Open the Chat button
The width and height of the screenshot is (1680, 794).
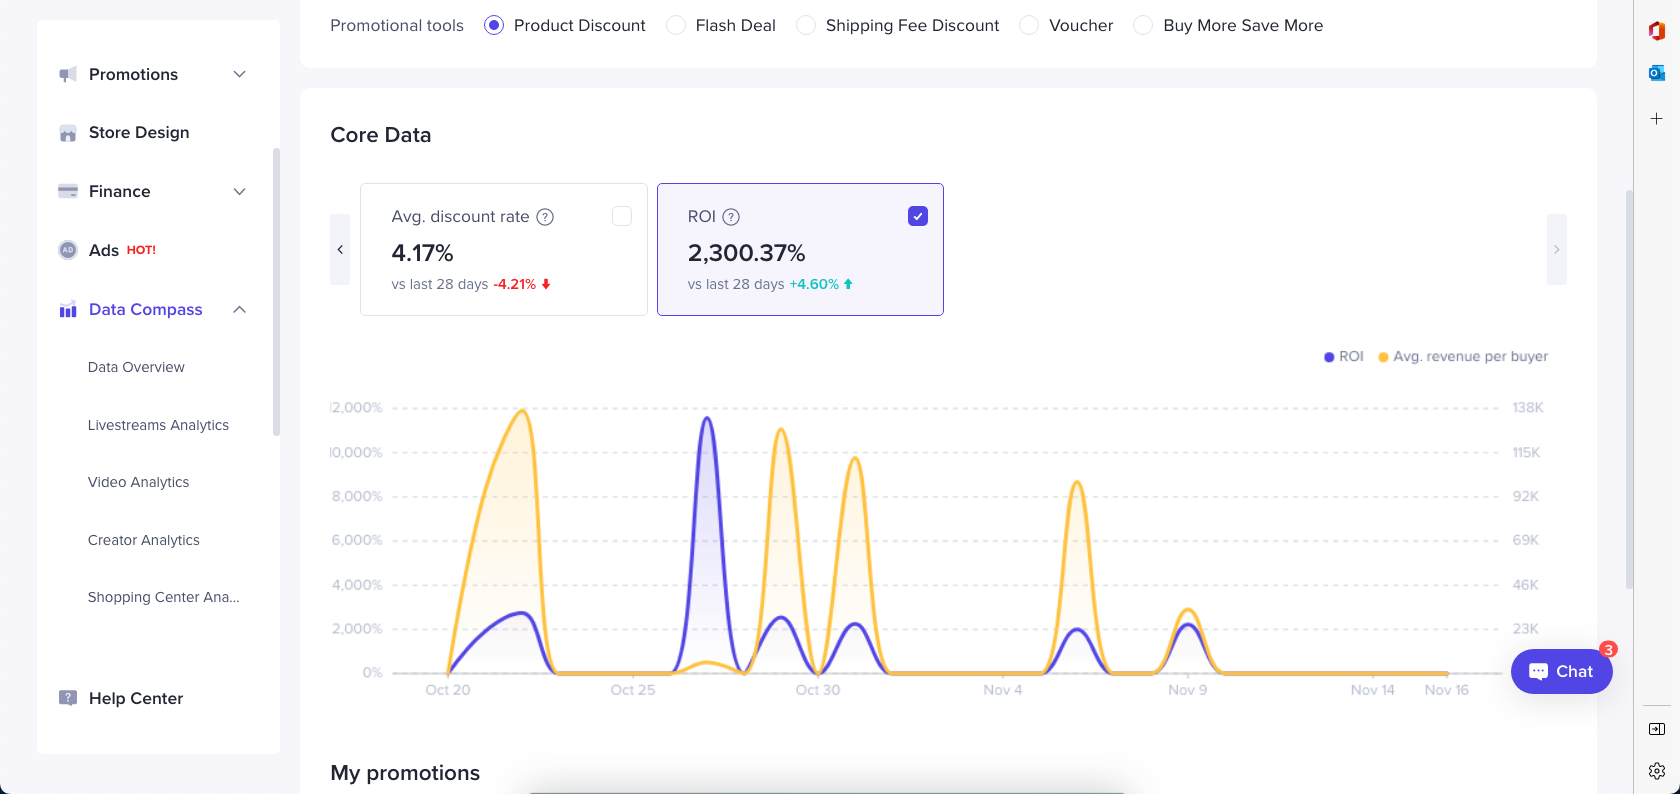(1561, 671)
